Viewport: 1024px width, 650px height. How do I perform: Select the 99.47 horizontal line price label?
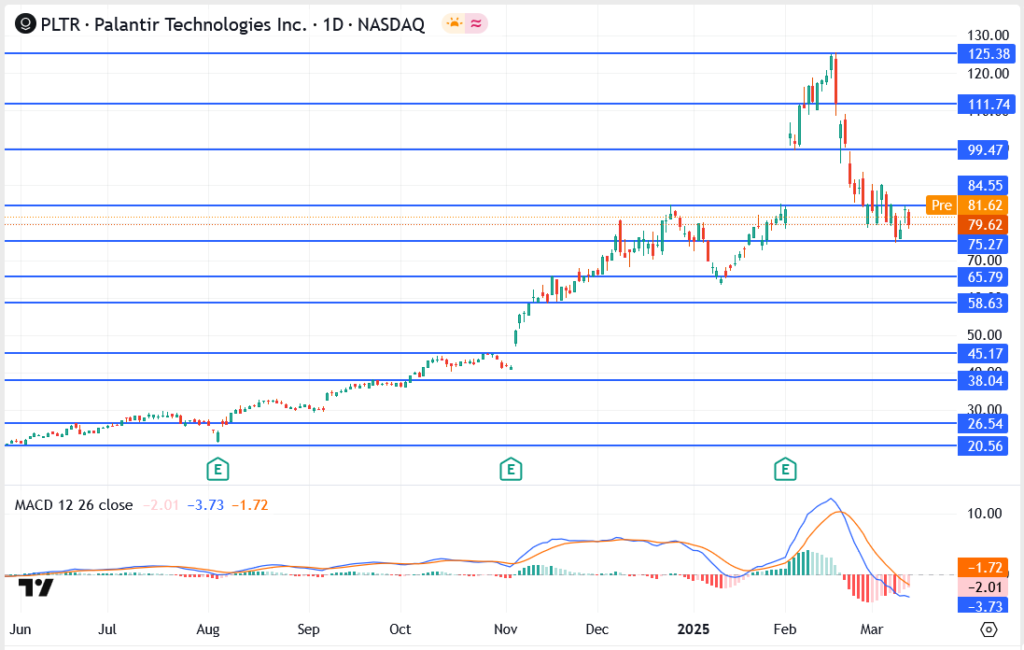tap(984, 149)
